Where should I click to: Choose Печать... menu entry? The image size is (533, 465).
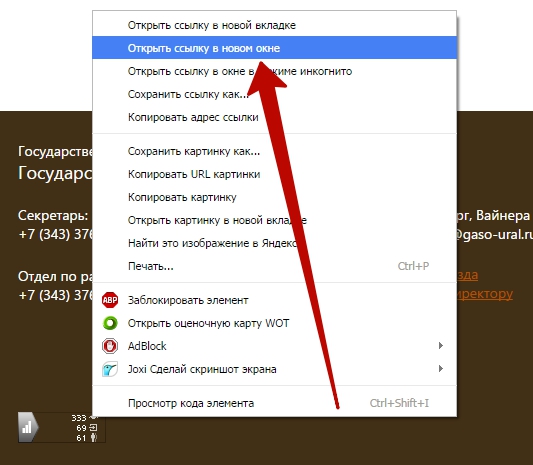(x=274, y=266)
